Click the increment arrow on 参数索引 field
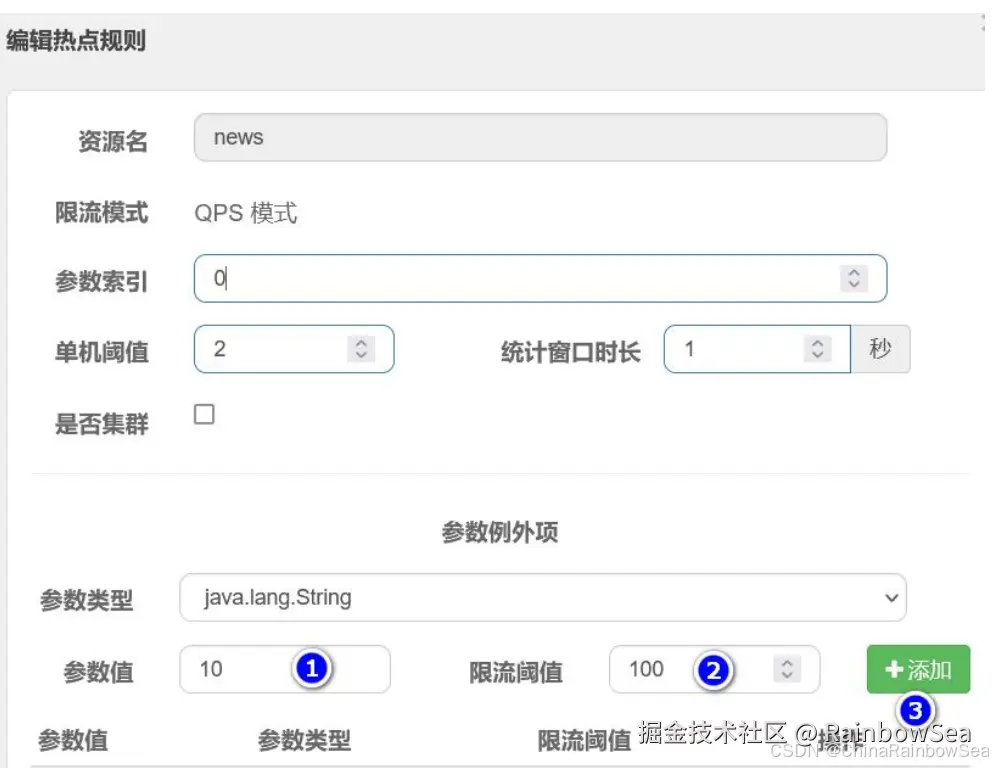The image size is (993, 768). [855, 273]
